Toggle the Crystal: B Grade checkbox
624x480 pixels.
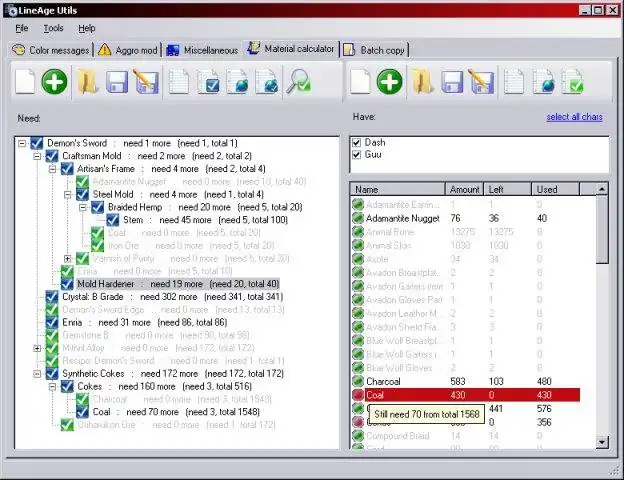click(52, 297)
